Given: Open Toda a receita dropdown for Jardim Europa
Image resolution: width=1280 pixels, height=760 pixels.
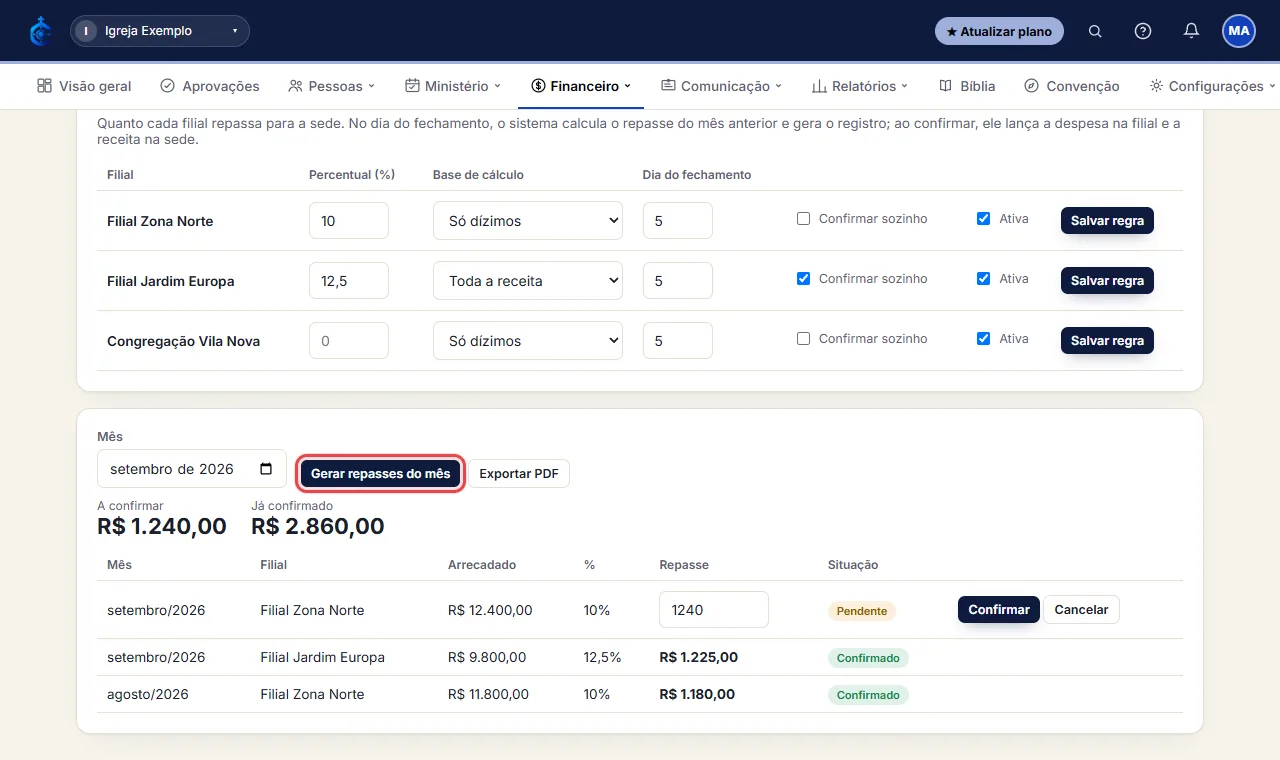Looking at the screenshot, I should (x=528, y=281).
